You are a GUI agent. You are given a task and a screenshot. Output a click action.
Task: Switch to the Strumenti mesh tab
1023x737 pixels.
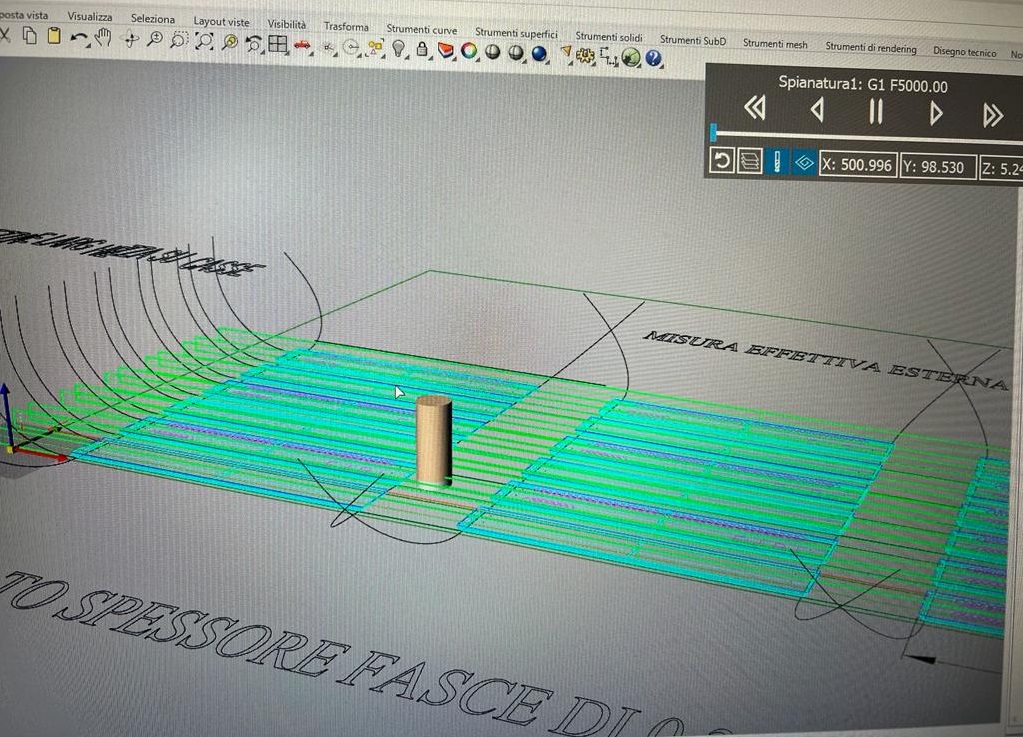[775, 44]
